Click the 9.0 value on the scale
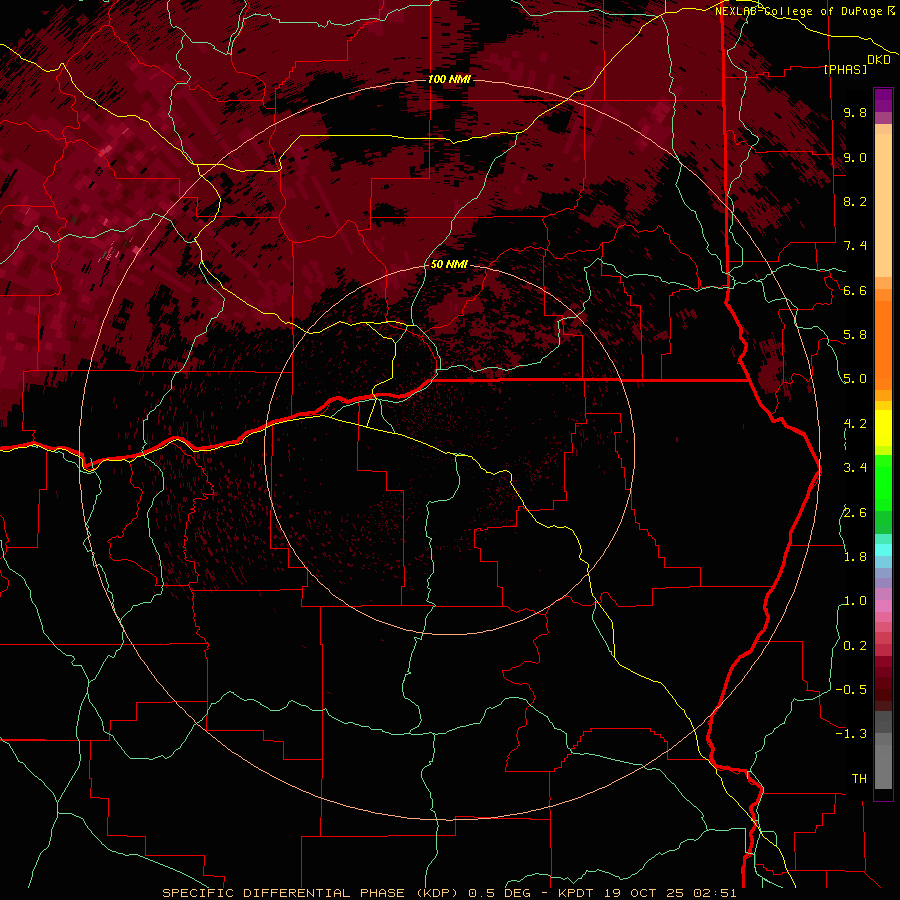The image size is (900, 900). pos(855,157)
